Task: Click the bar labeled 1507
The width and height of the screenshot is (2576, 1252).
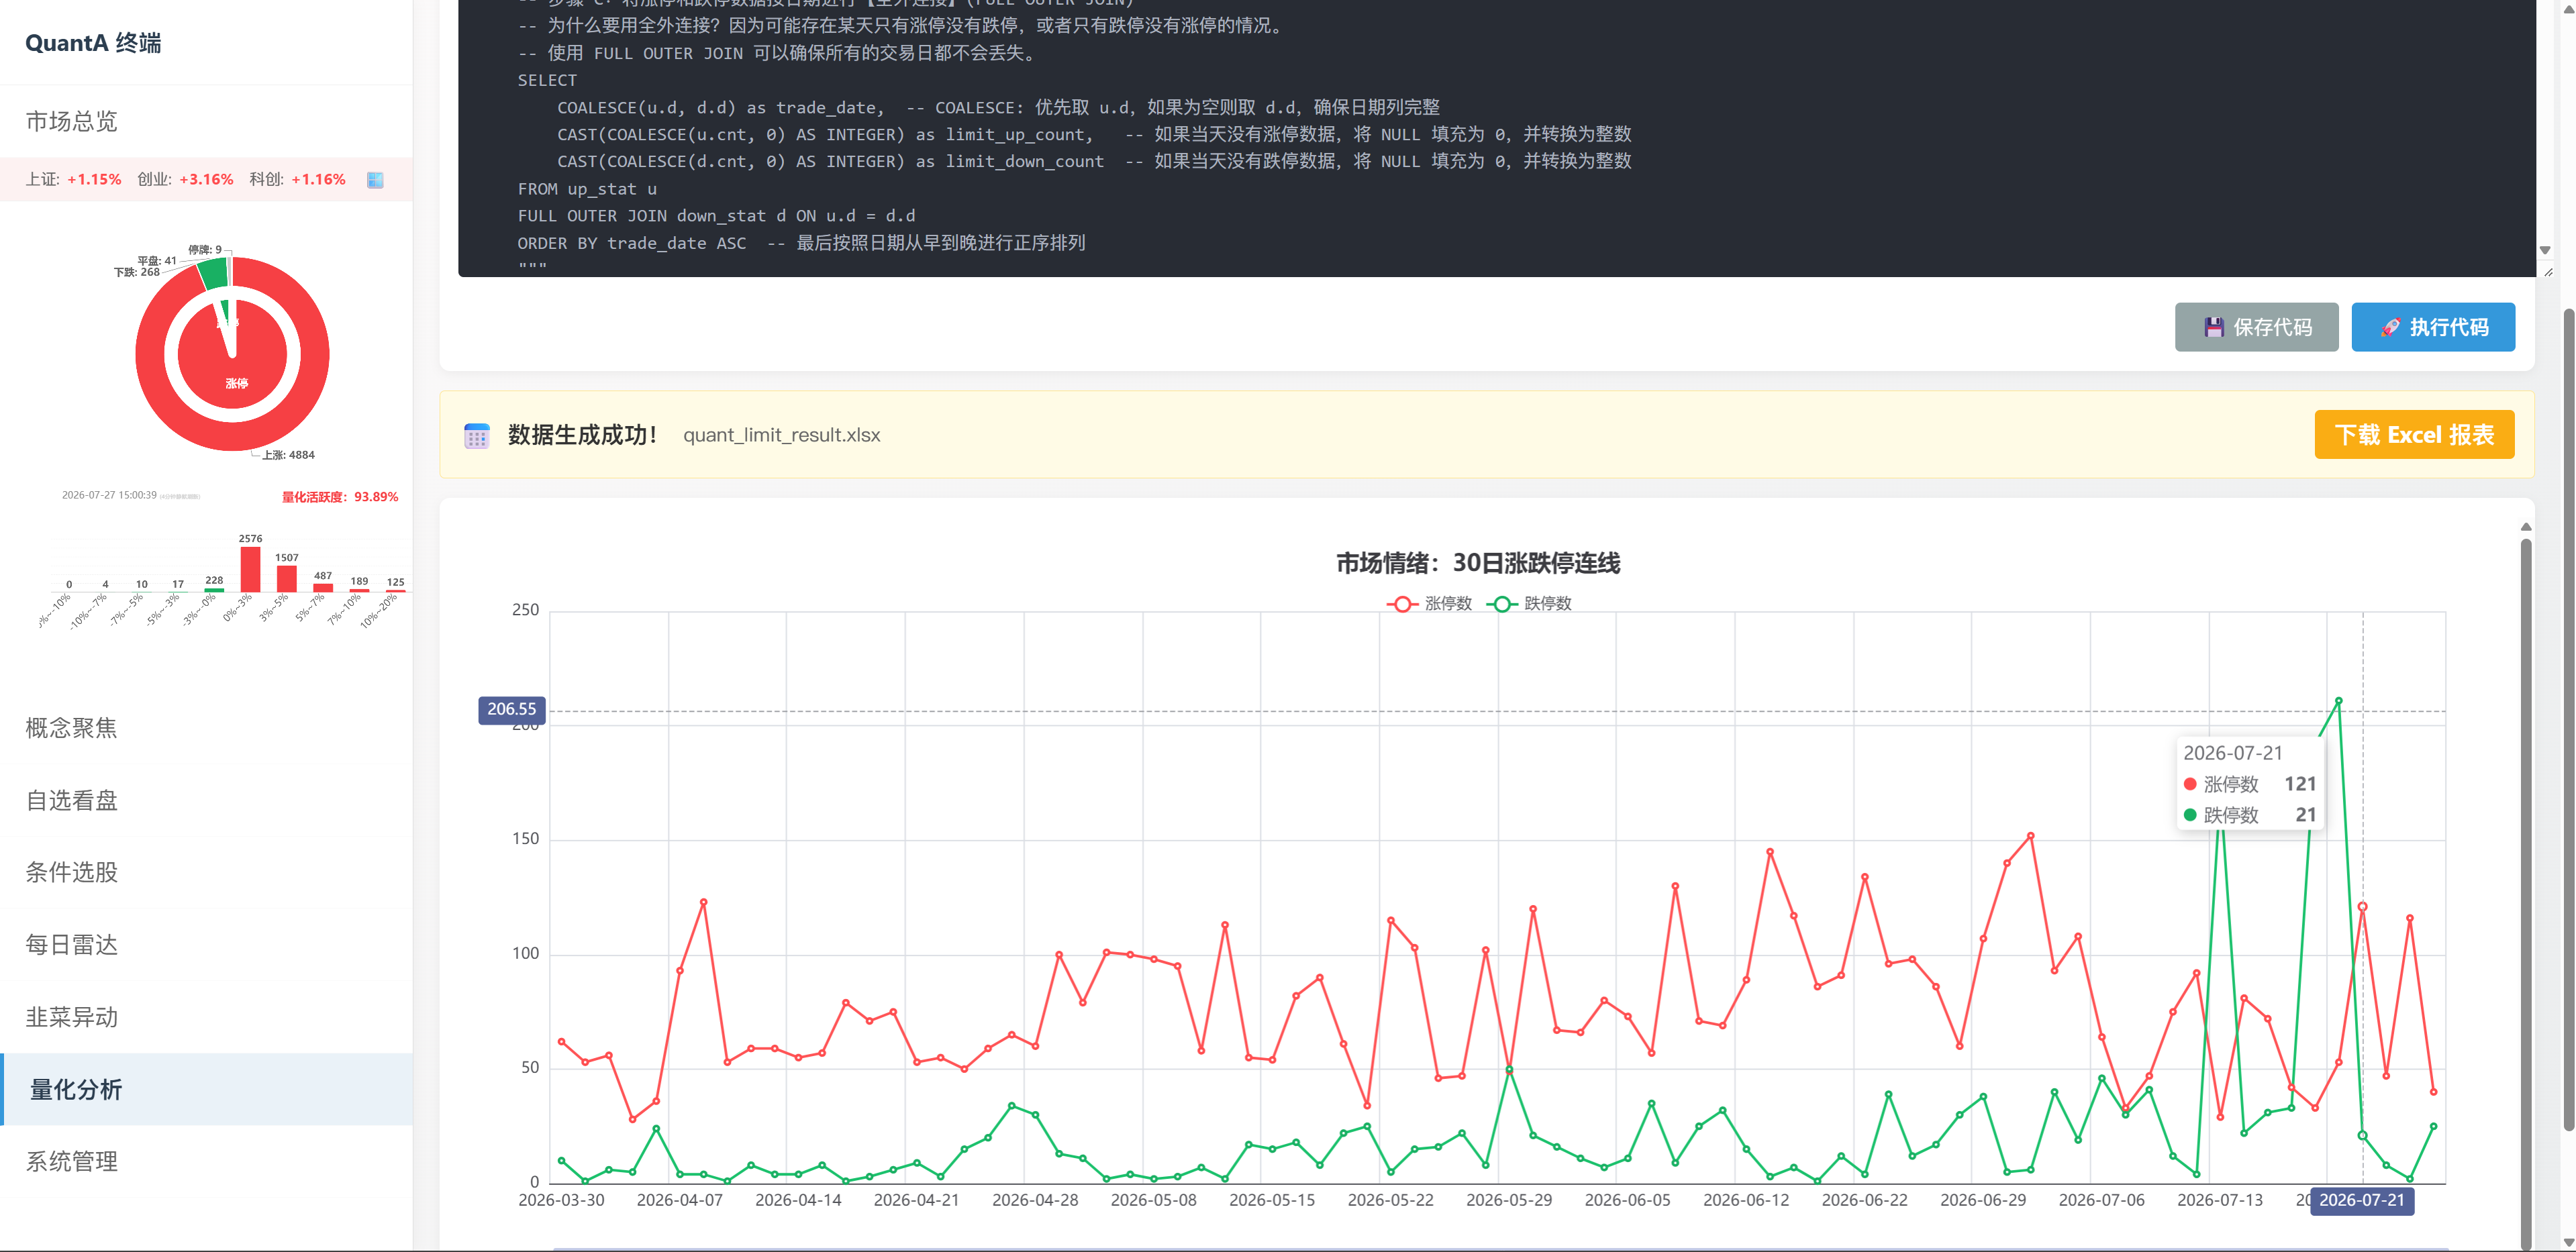Action: (287, 579)
